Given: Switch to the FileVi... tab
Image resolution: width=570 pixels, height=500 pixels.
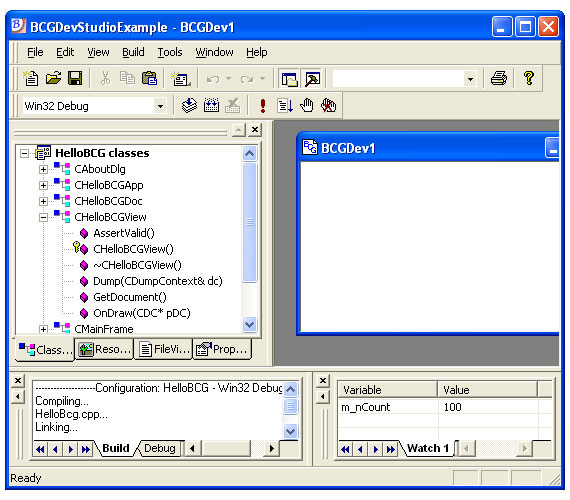Looking at the screenshot, I should [x=164, y=349].
